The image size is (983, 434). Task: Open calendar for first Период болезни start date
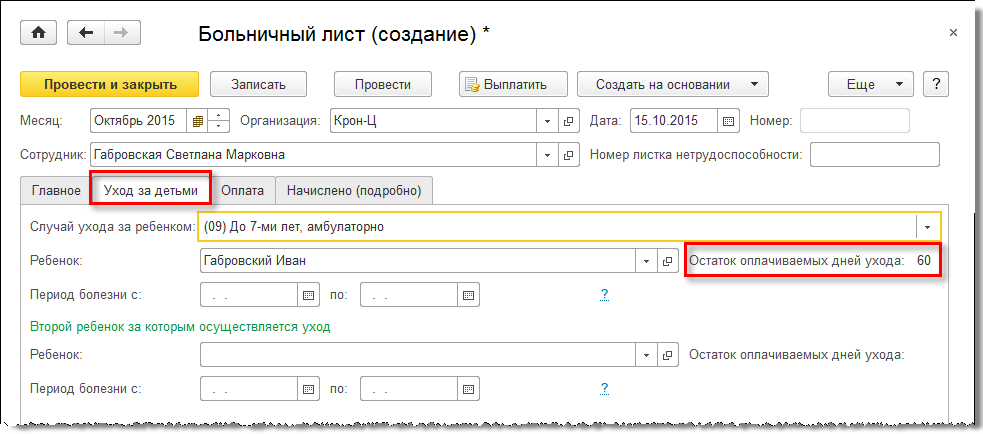point(308,295)
